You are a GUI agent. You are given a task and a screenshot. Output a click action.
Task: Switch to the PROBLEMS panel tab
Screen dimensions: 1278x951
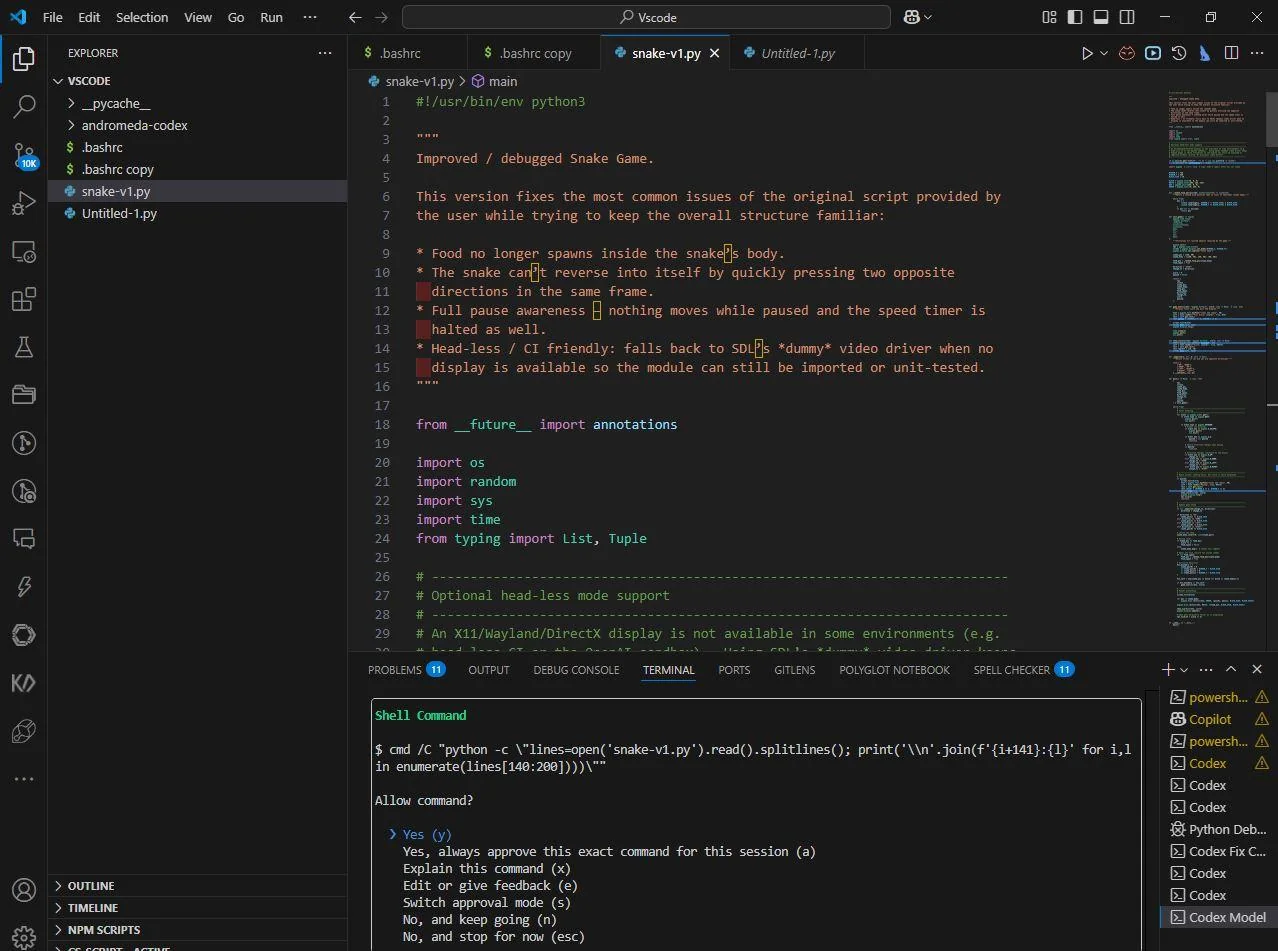pyautogui.click(x=395, y=670)
